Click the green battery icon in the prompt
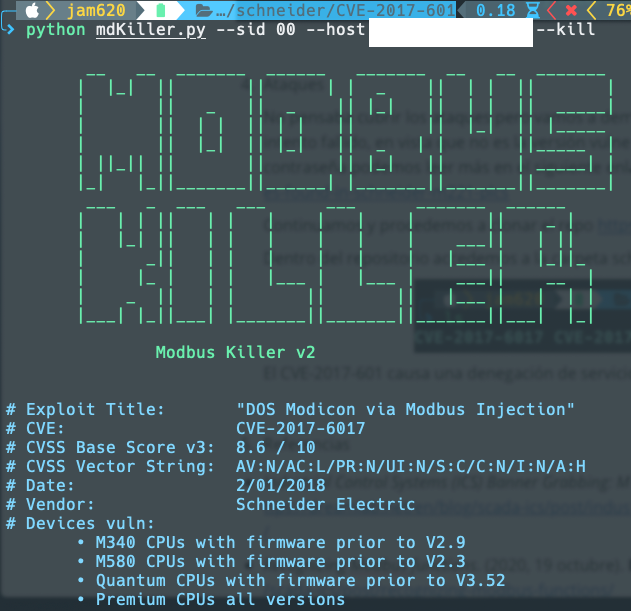Viewport: 631px width, 611px height. coord(161,10)
